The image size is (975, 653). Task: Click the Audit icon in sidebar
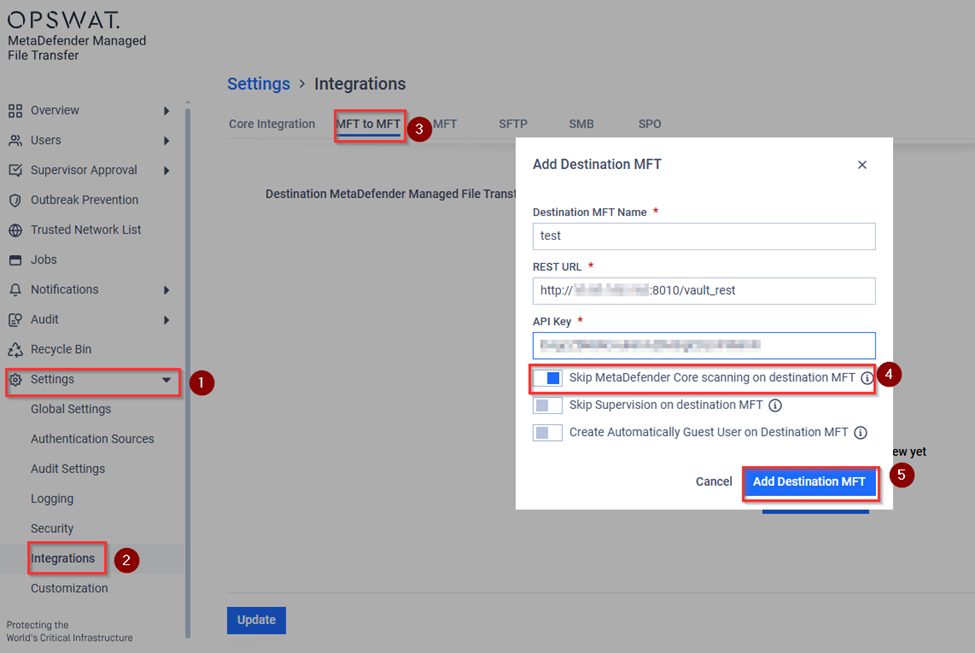click(16, 320)
